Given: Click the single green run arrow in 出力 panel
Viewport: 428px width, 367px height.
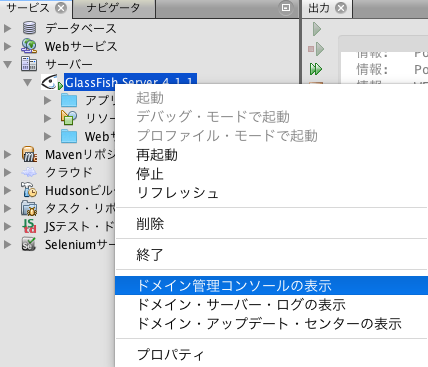Looking at the screenshot, I should (317, 29).
